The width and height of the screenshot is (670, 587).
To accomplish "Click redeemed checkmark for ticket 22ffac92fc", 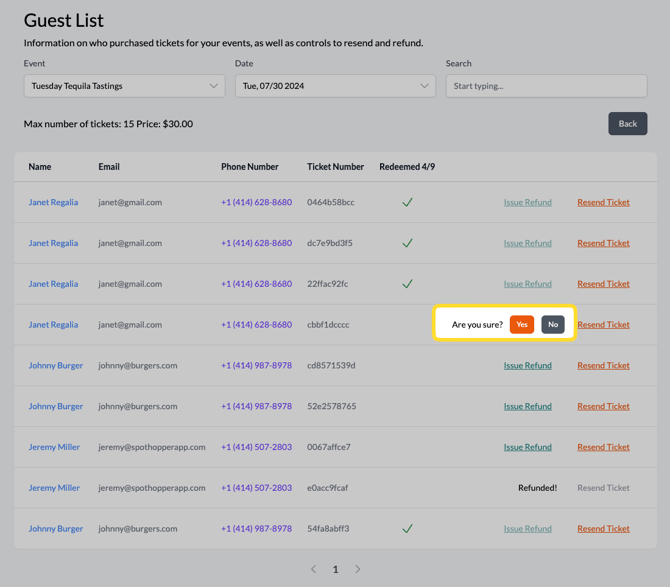I will click(407, 284).
